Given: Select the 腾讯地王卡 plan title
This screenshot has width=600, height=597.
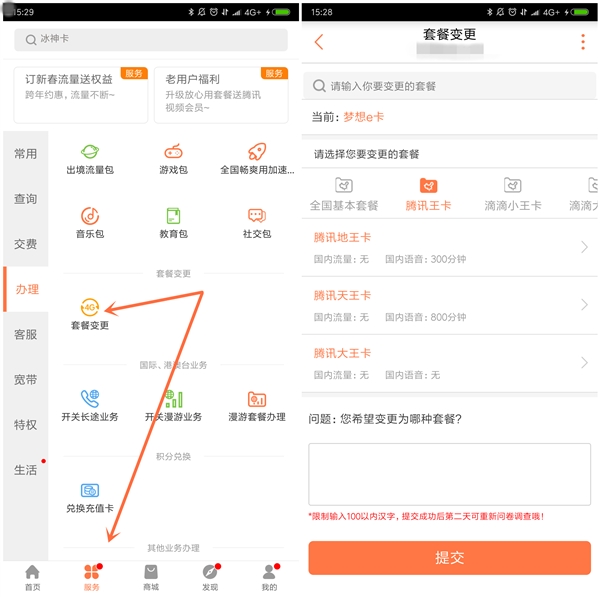Looking at the screenshot, I should pos(342,237).
